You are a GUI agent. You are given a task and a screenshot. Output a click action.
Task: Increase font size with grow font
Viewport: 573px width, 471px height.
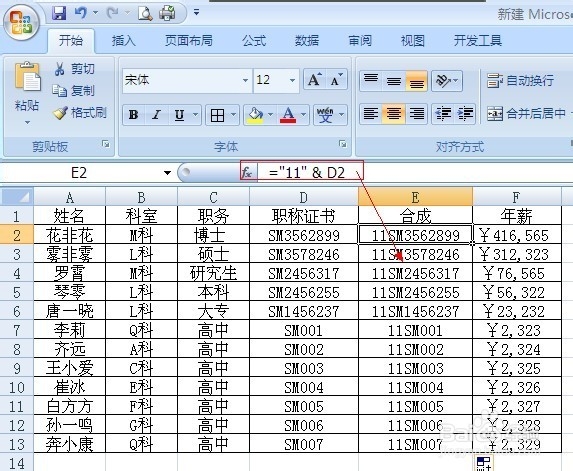point(314,79)
